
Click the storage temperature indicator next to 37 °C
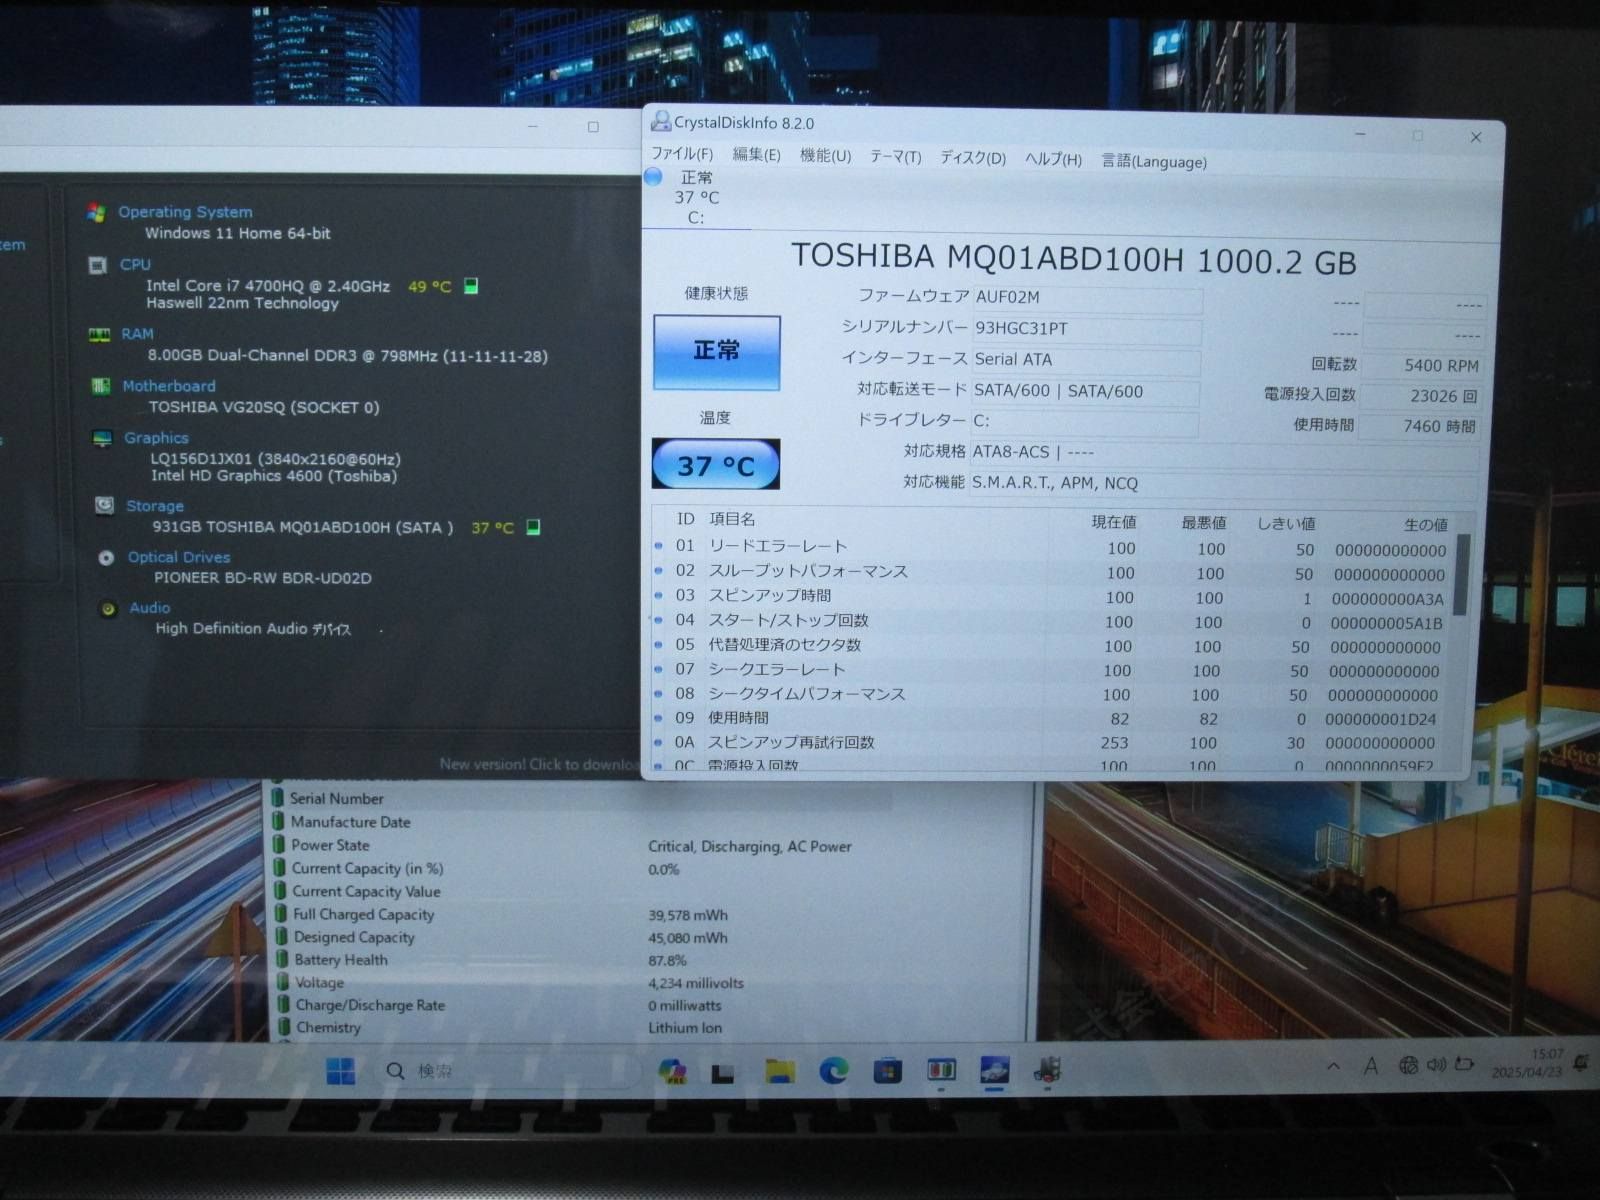(533, 527)
